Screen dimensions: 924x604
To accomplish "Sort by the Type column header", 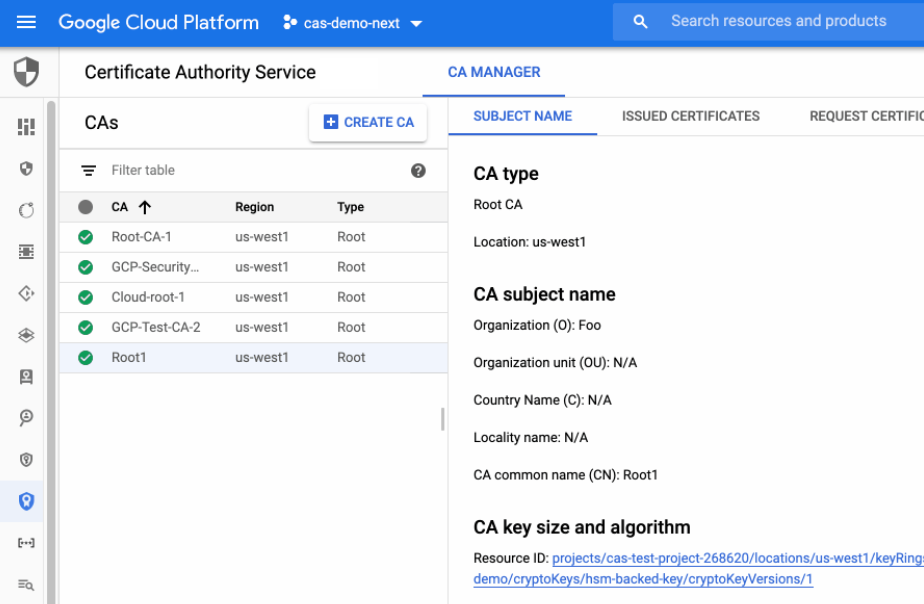I will (351, 207).
